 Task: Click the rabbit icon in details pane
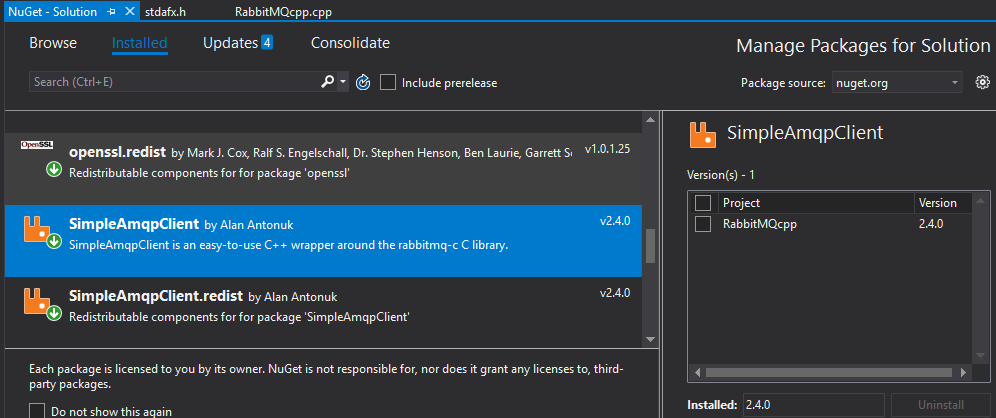click(704, 133)
